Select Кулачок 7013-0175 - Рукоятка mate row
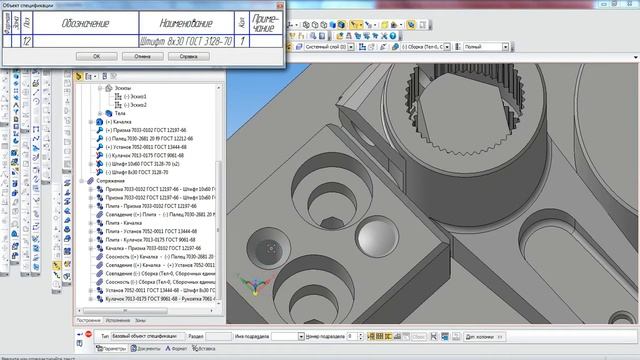Viewport: 640px width, 360px height. [x=160, y=299]
